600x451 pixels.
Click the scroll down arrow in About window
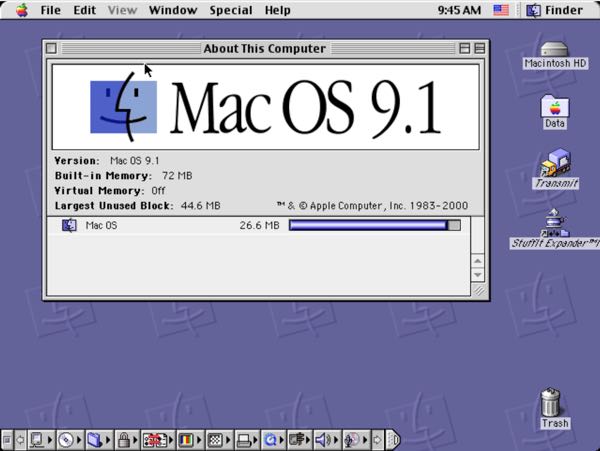(478, 275)
